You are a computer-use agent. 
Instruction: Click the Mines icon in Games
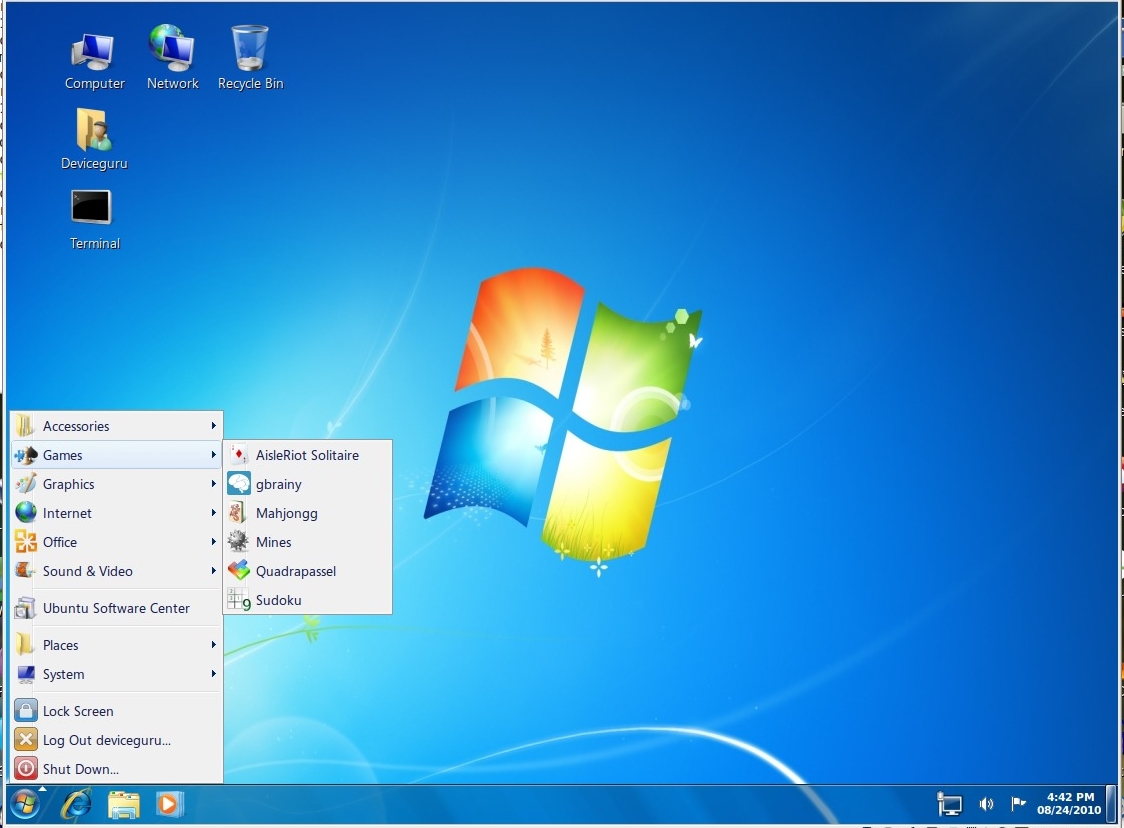click(x=238, y=541)
